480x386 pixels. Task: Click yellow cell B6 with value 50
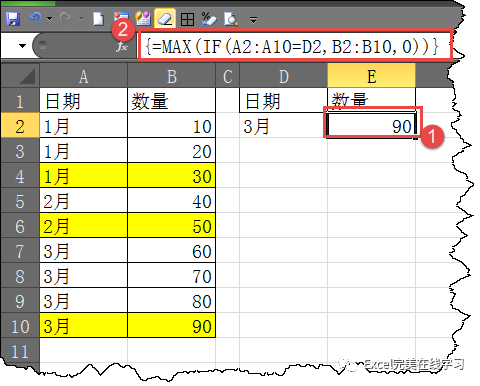click(x=172, y=225)
